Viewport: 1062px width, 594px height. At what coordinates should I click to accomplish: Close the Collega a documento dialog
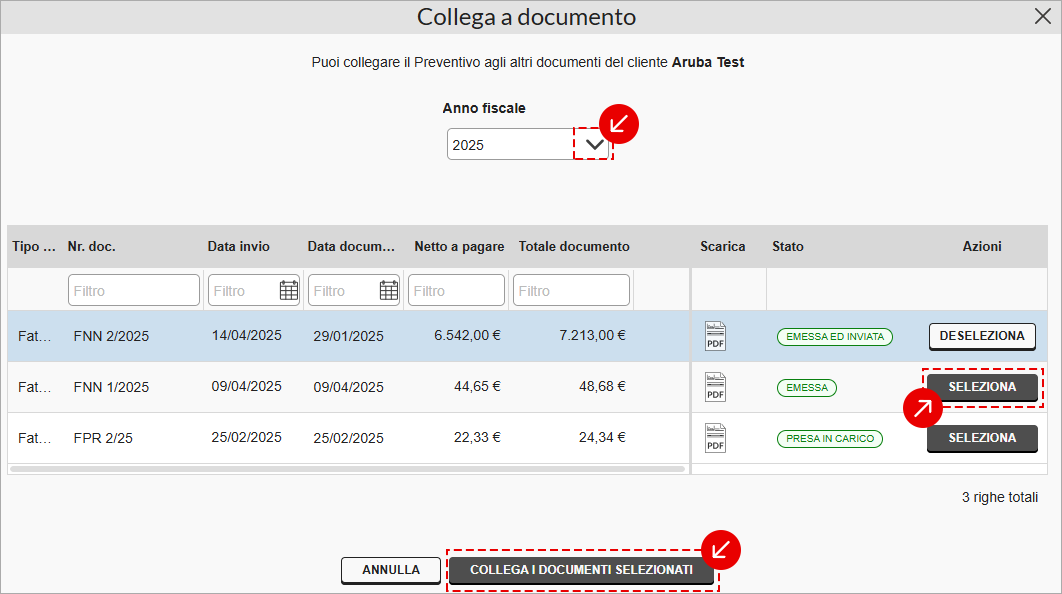[1043, 16]
